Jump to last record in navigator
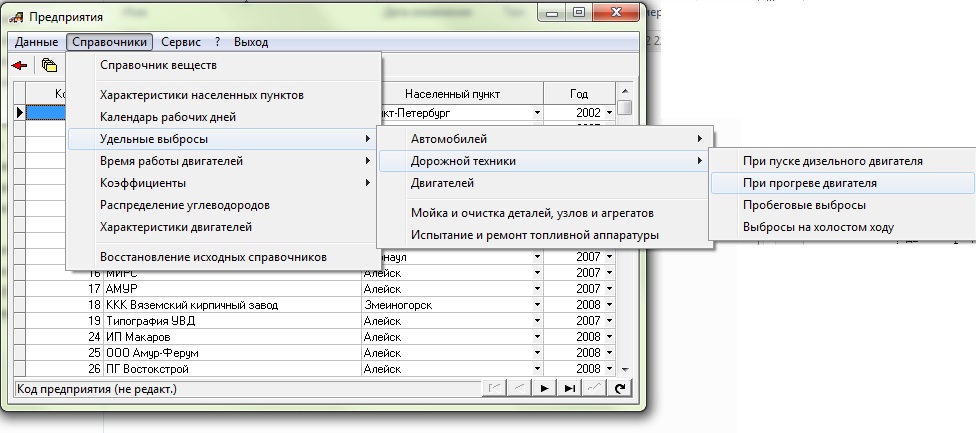The image size is (976, 433). point(569,388)
